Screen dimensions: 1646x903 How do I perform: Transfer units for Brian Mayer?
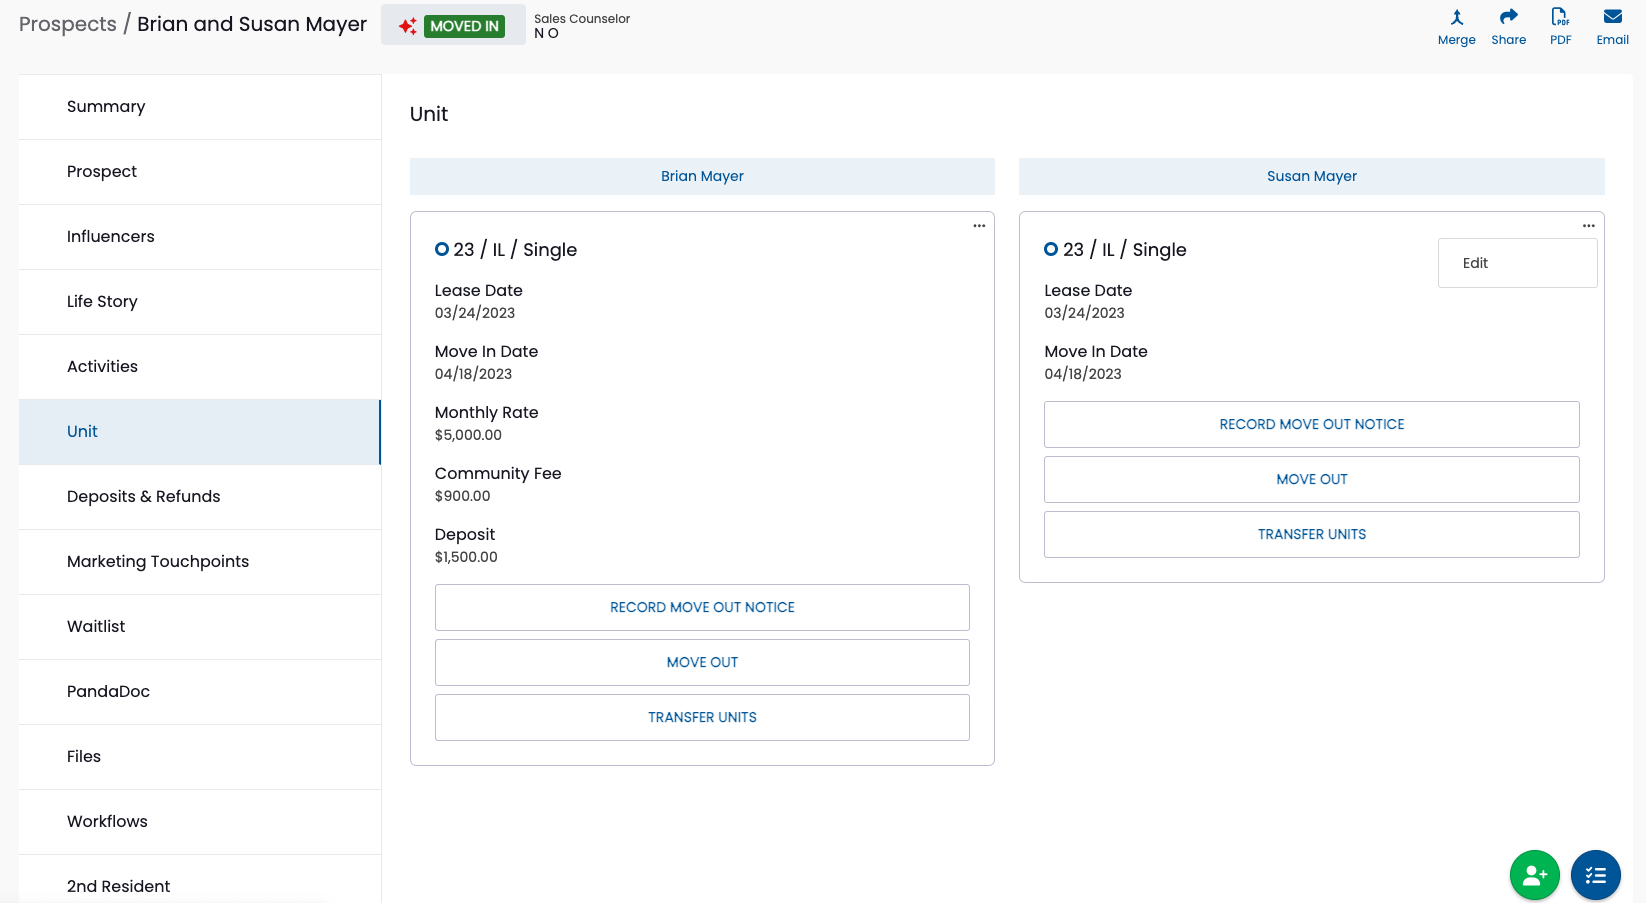tap(702, 718)
